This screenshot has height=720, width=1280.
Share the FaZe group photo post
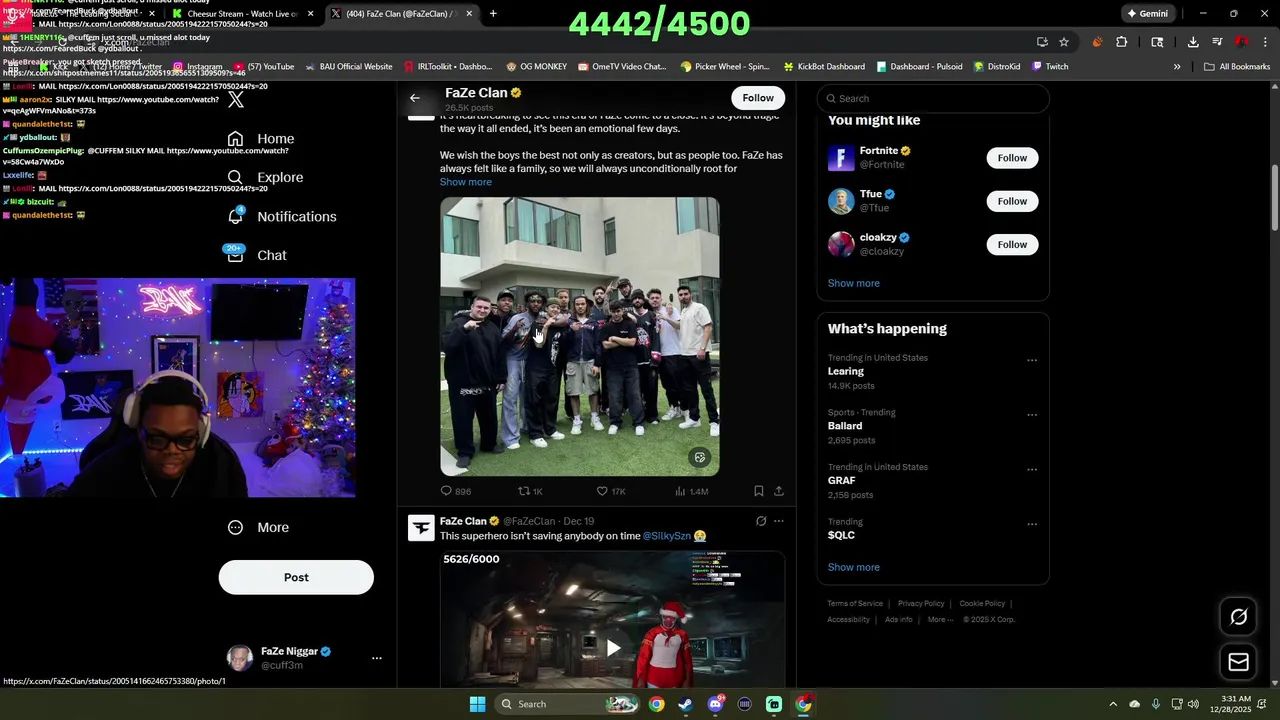point(779,491)
